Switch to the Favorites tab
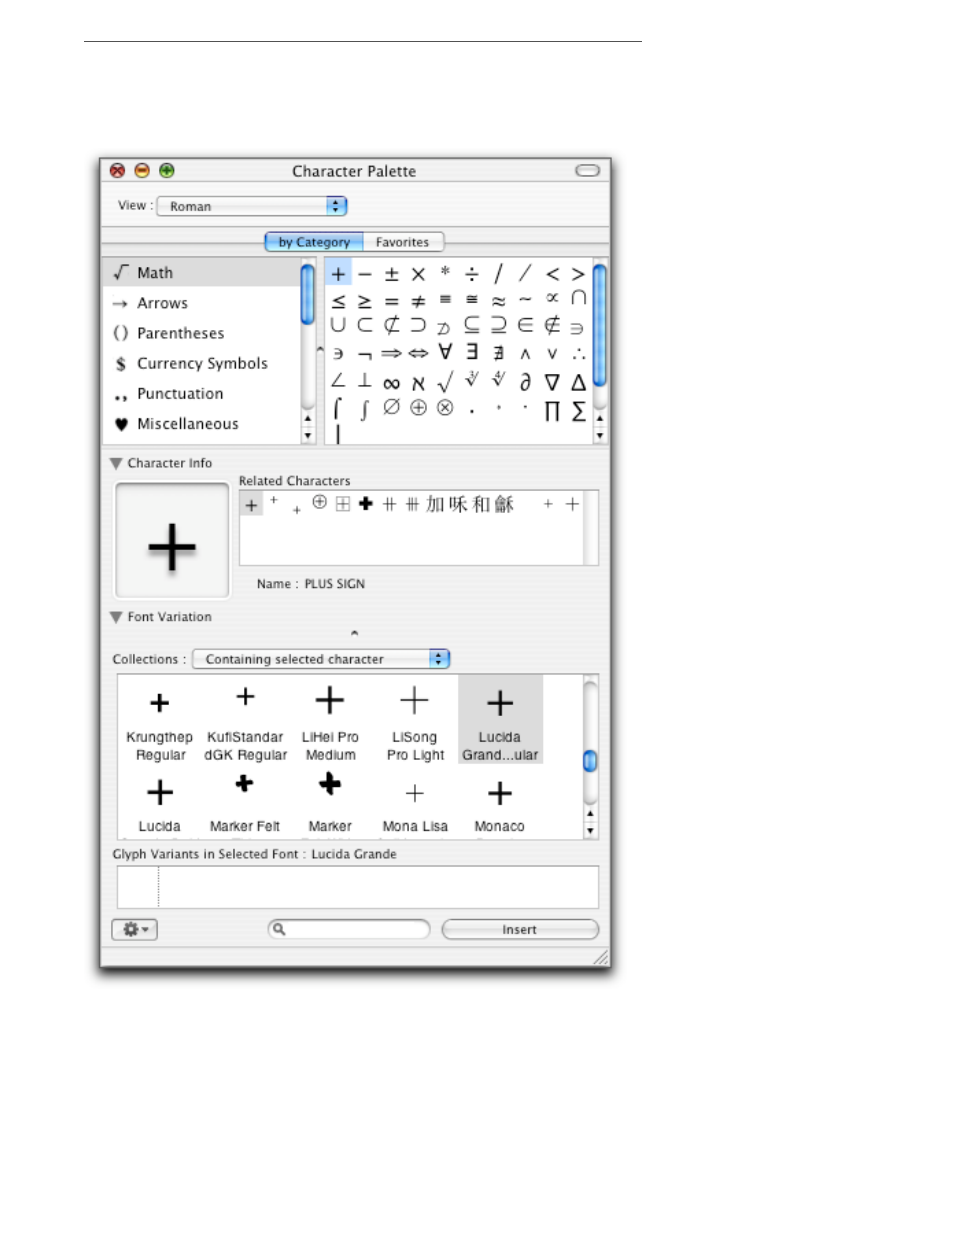The image size is (954, 1235). (x=402, y=242)
